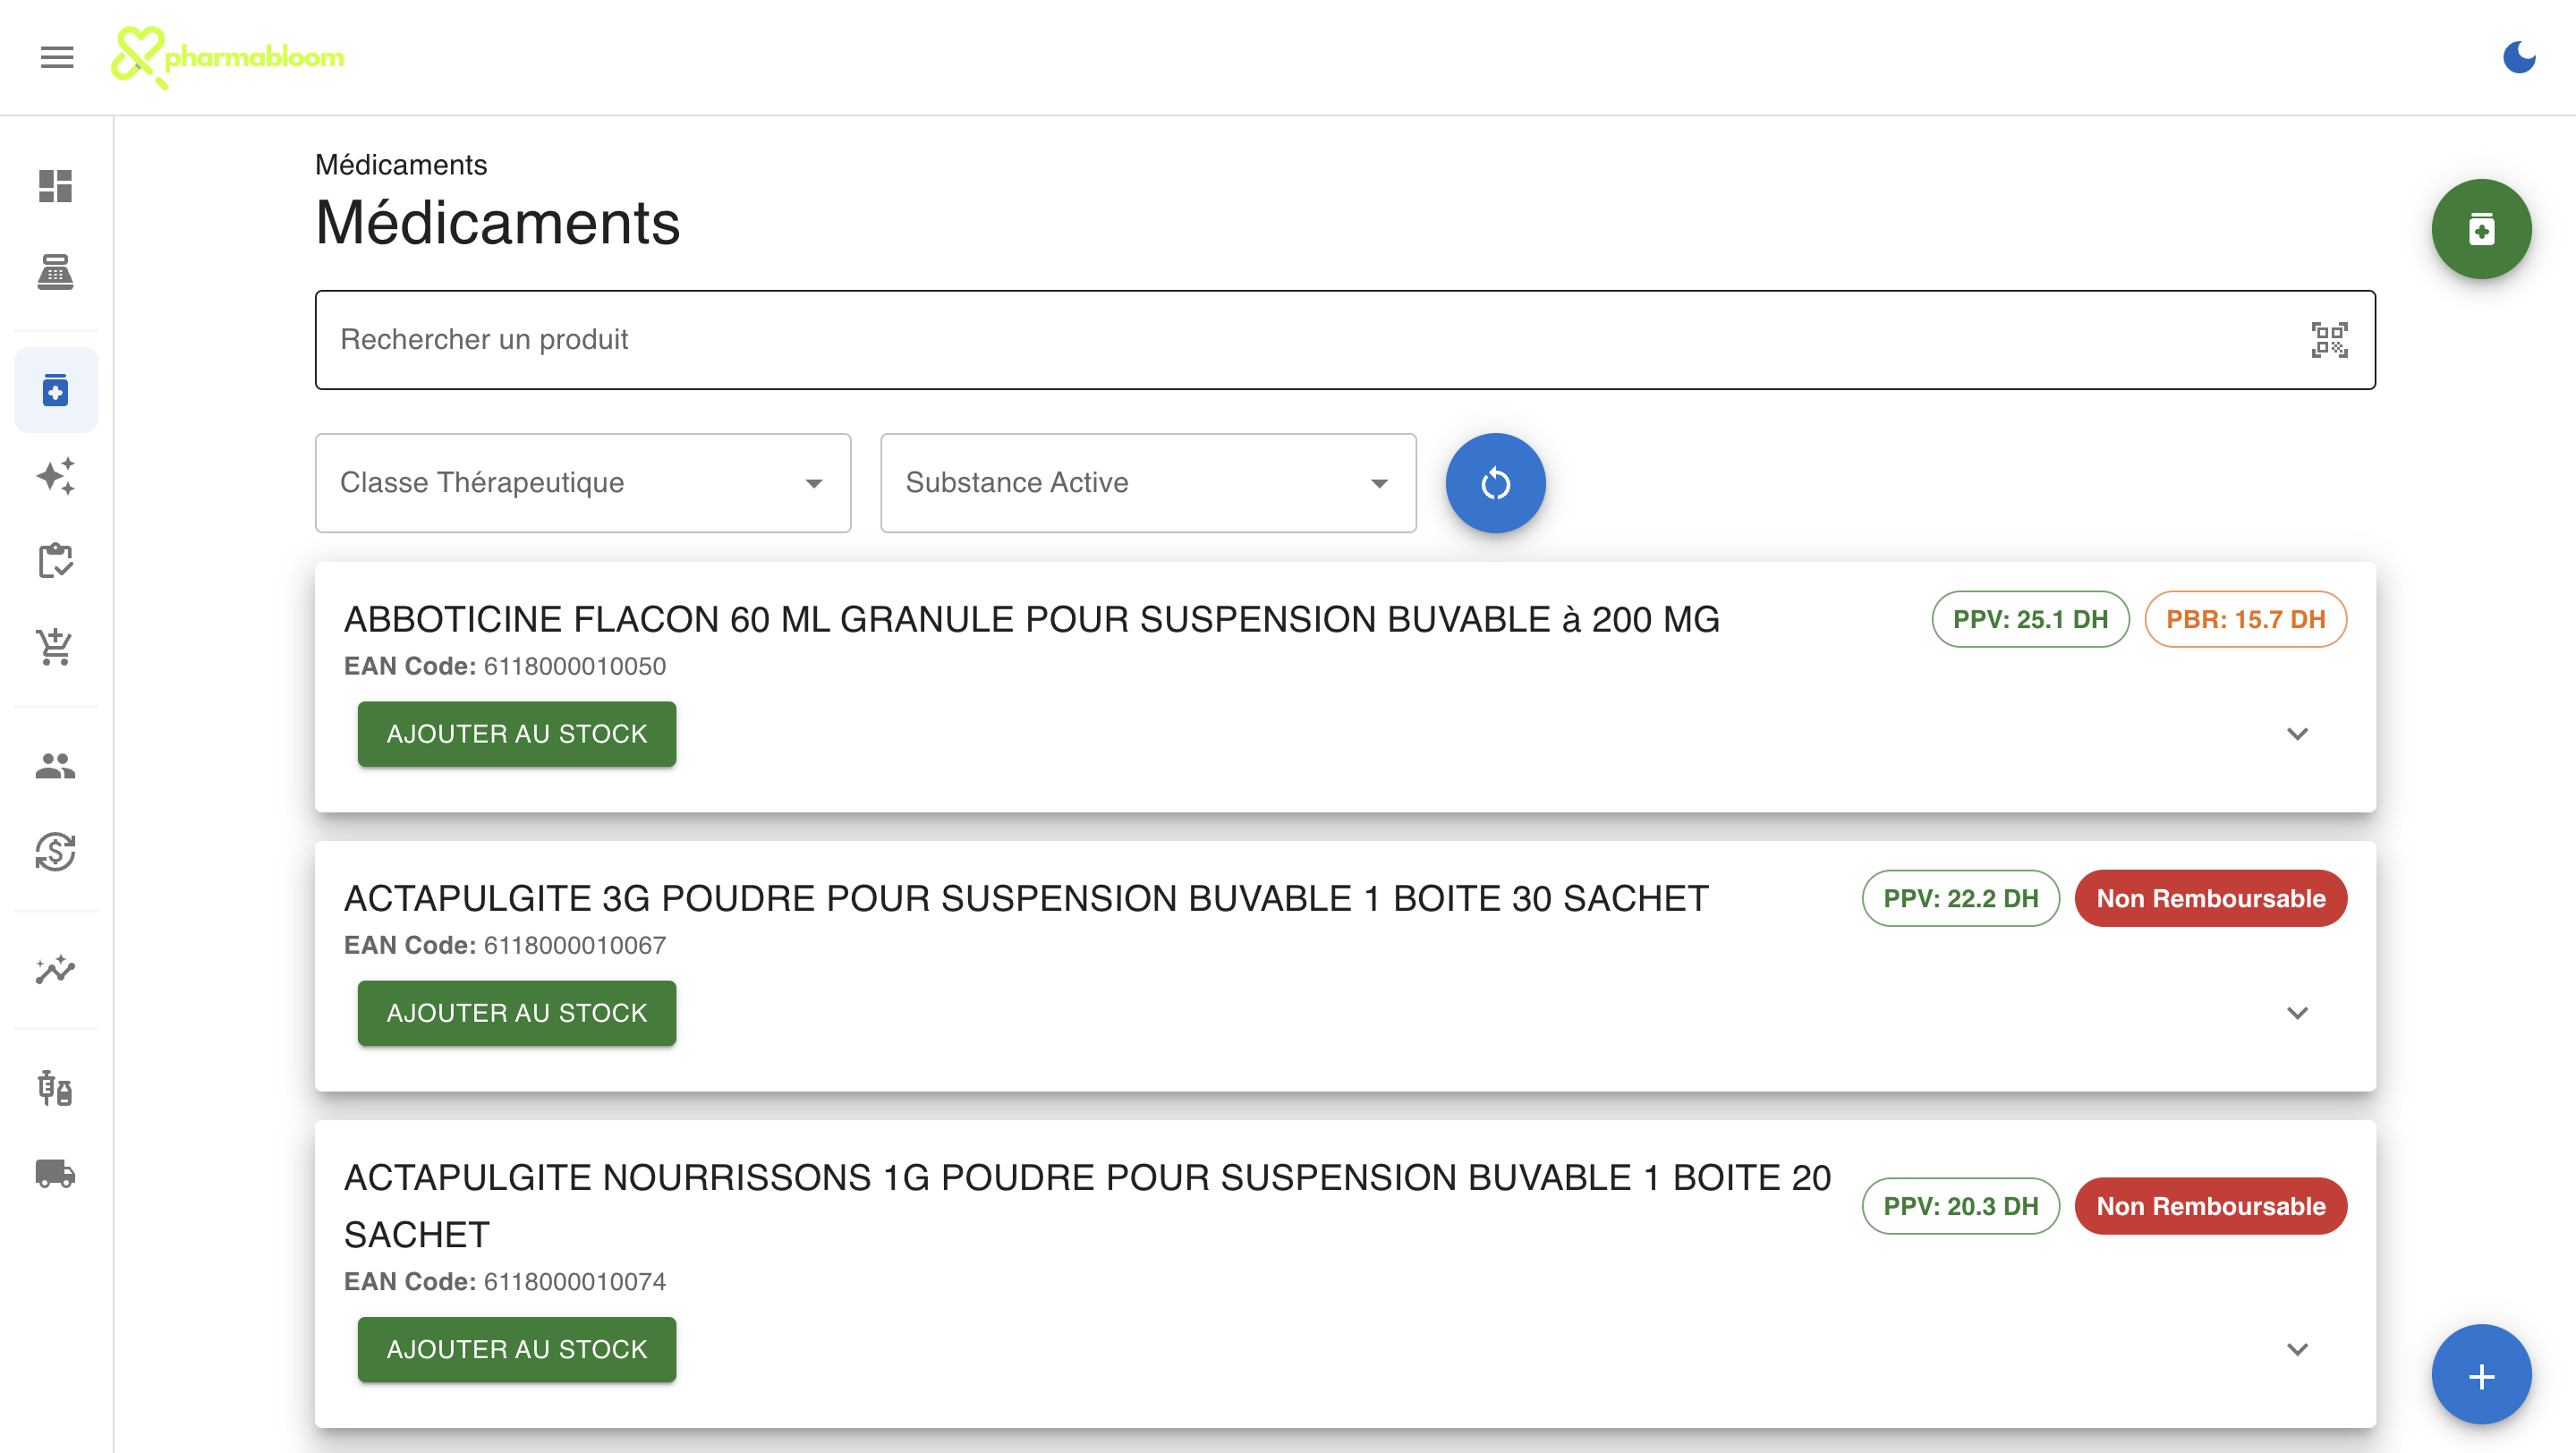Click EAN Code 6118000010074
The width and height of the screenshot is (2576, 1453).
click(505, 1281)
